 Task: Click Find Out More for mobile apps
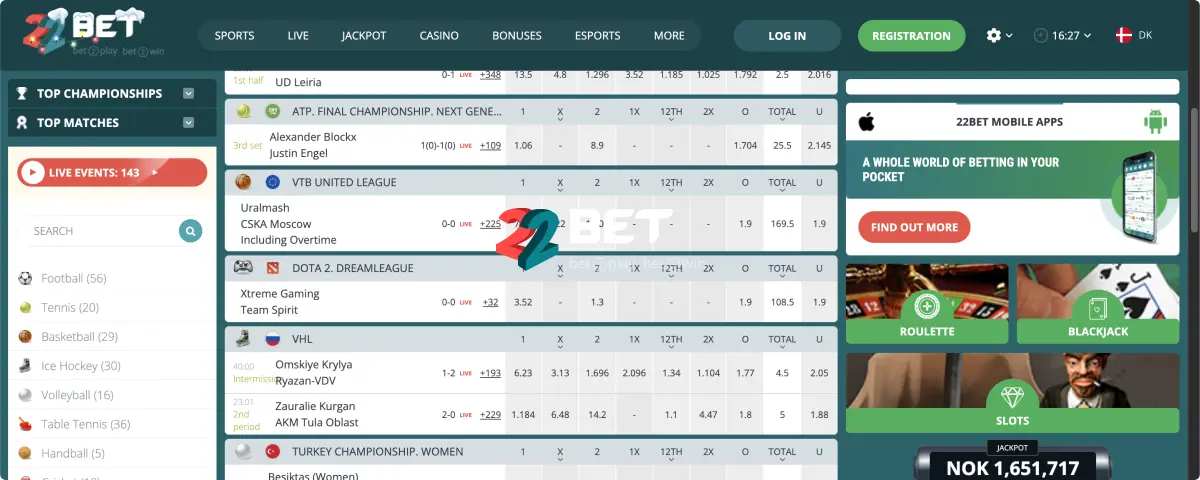click(x=914, y=227)
